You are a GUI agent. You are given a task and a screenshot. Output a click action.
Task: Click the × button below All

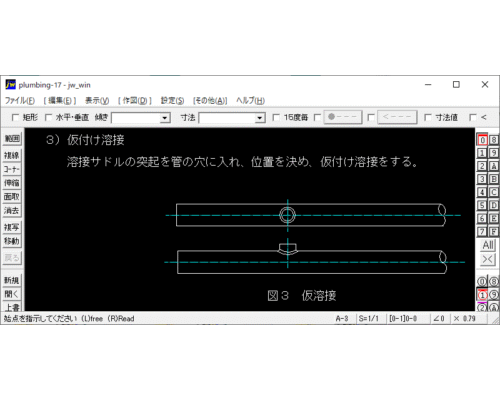coord(488,259)
